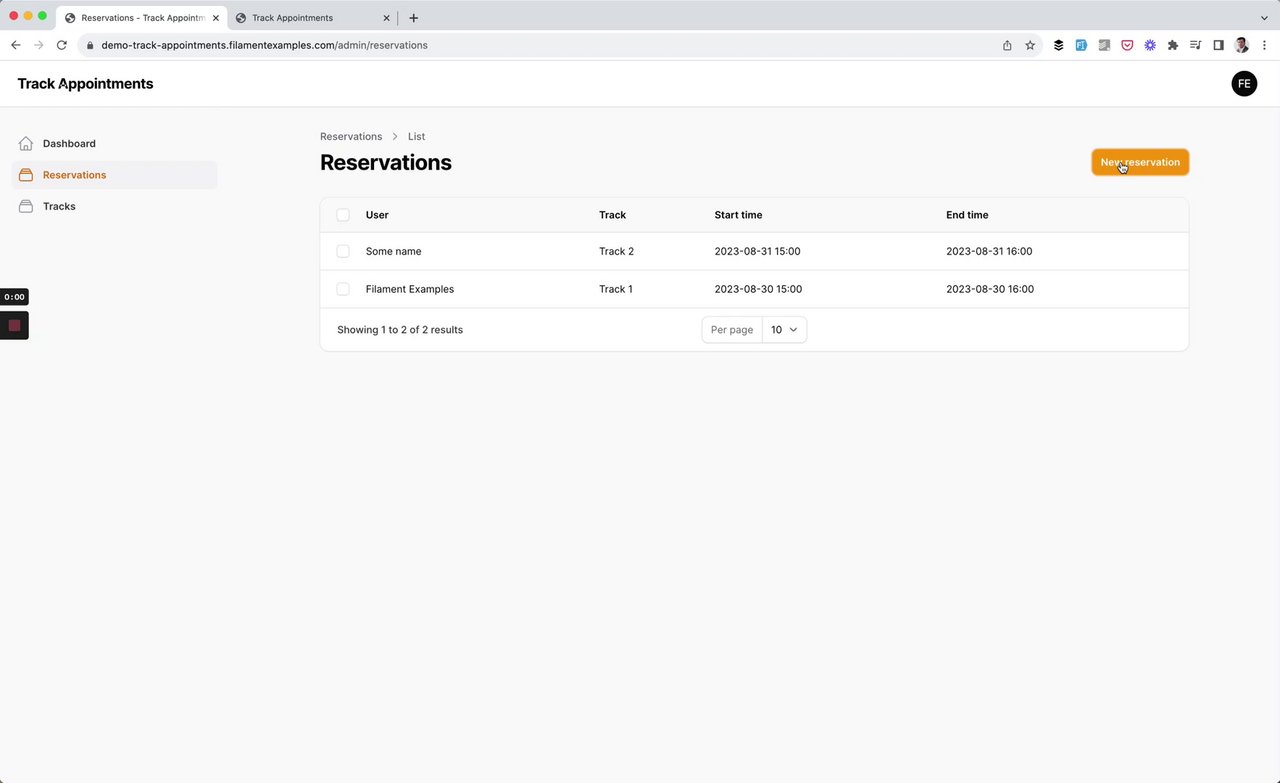Click the Pocket extension icon
The width and height of the screenshot is (1280, 783).
click(x=1127, y=45)
